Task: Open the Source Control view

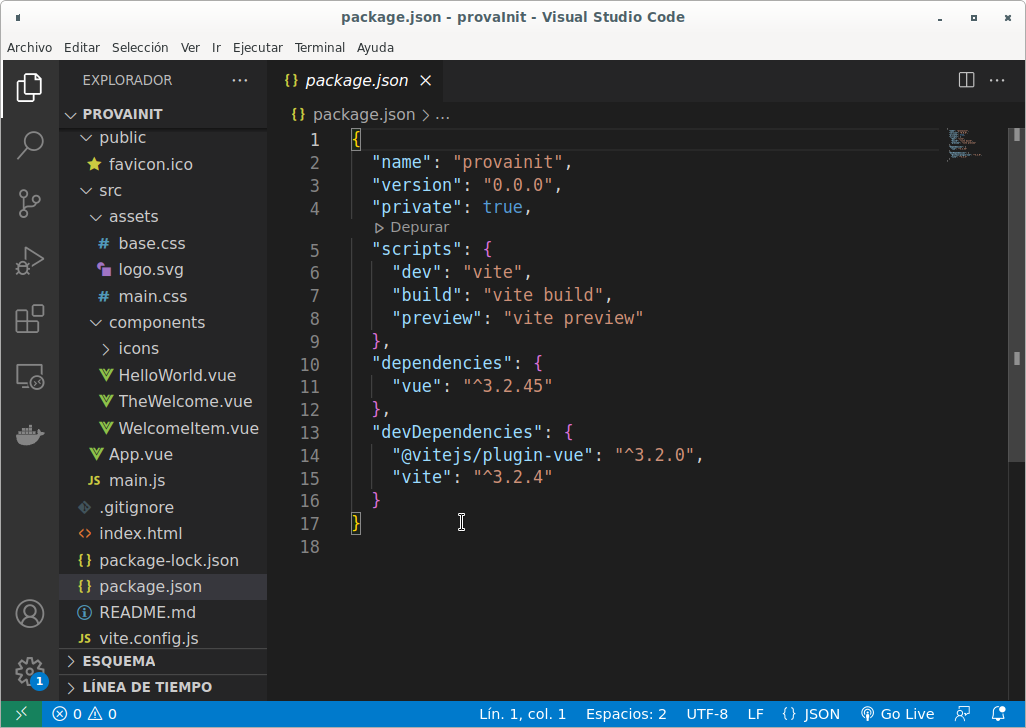Action: point(30,204)
